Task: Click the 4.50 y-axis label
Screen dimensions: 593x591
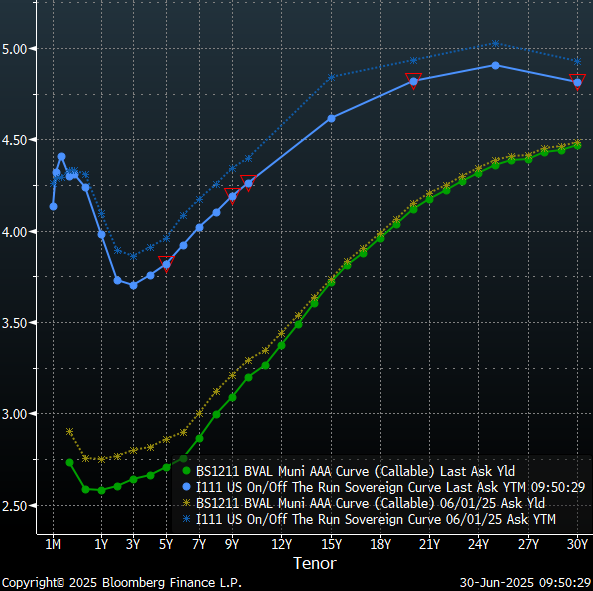Action: [x=14, y=140]
